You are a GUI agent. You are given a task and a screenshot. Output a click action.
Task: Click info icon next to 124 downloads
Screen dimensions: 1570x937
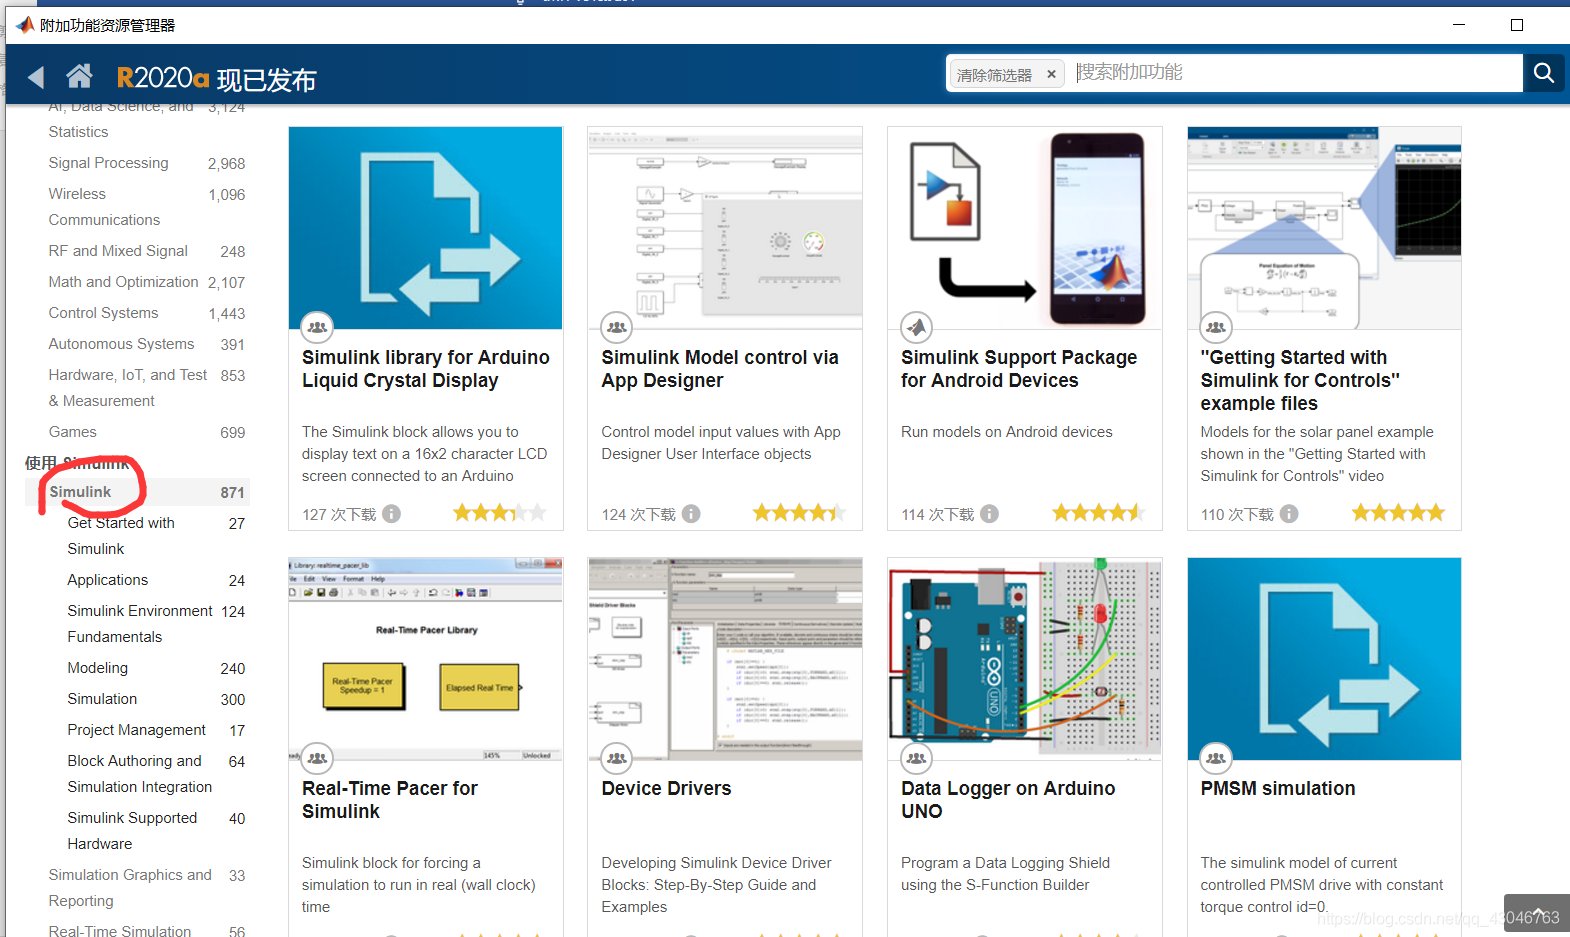[x=691, y=514]
